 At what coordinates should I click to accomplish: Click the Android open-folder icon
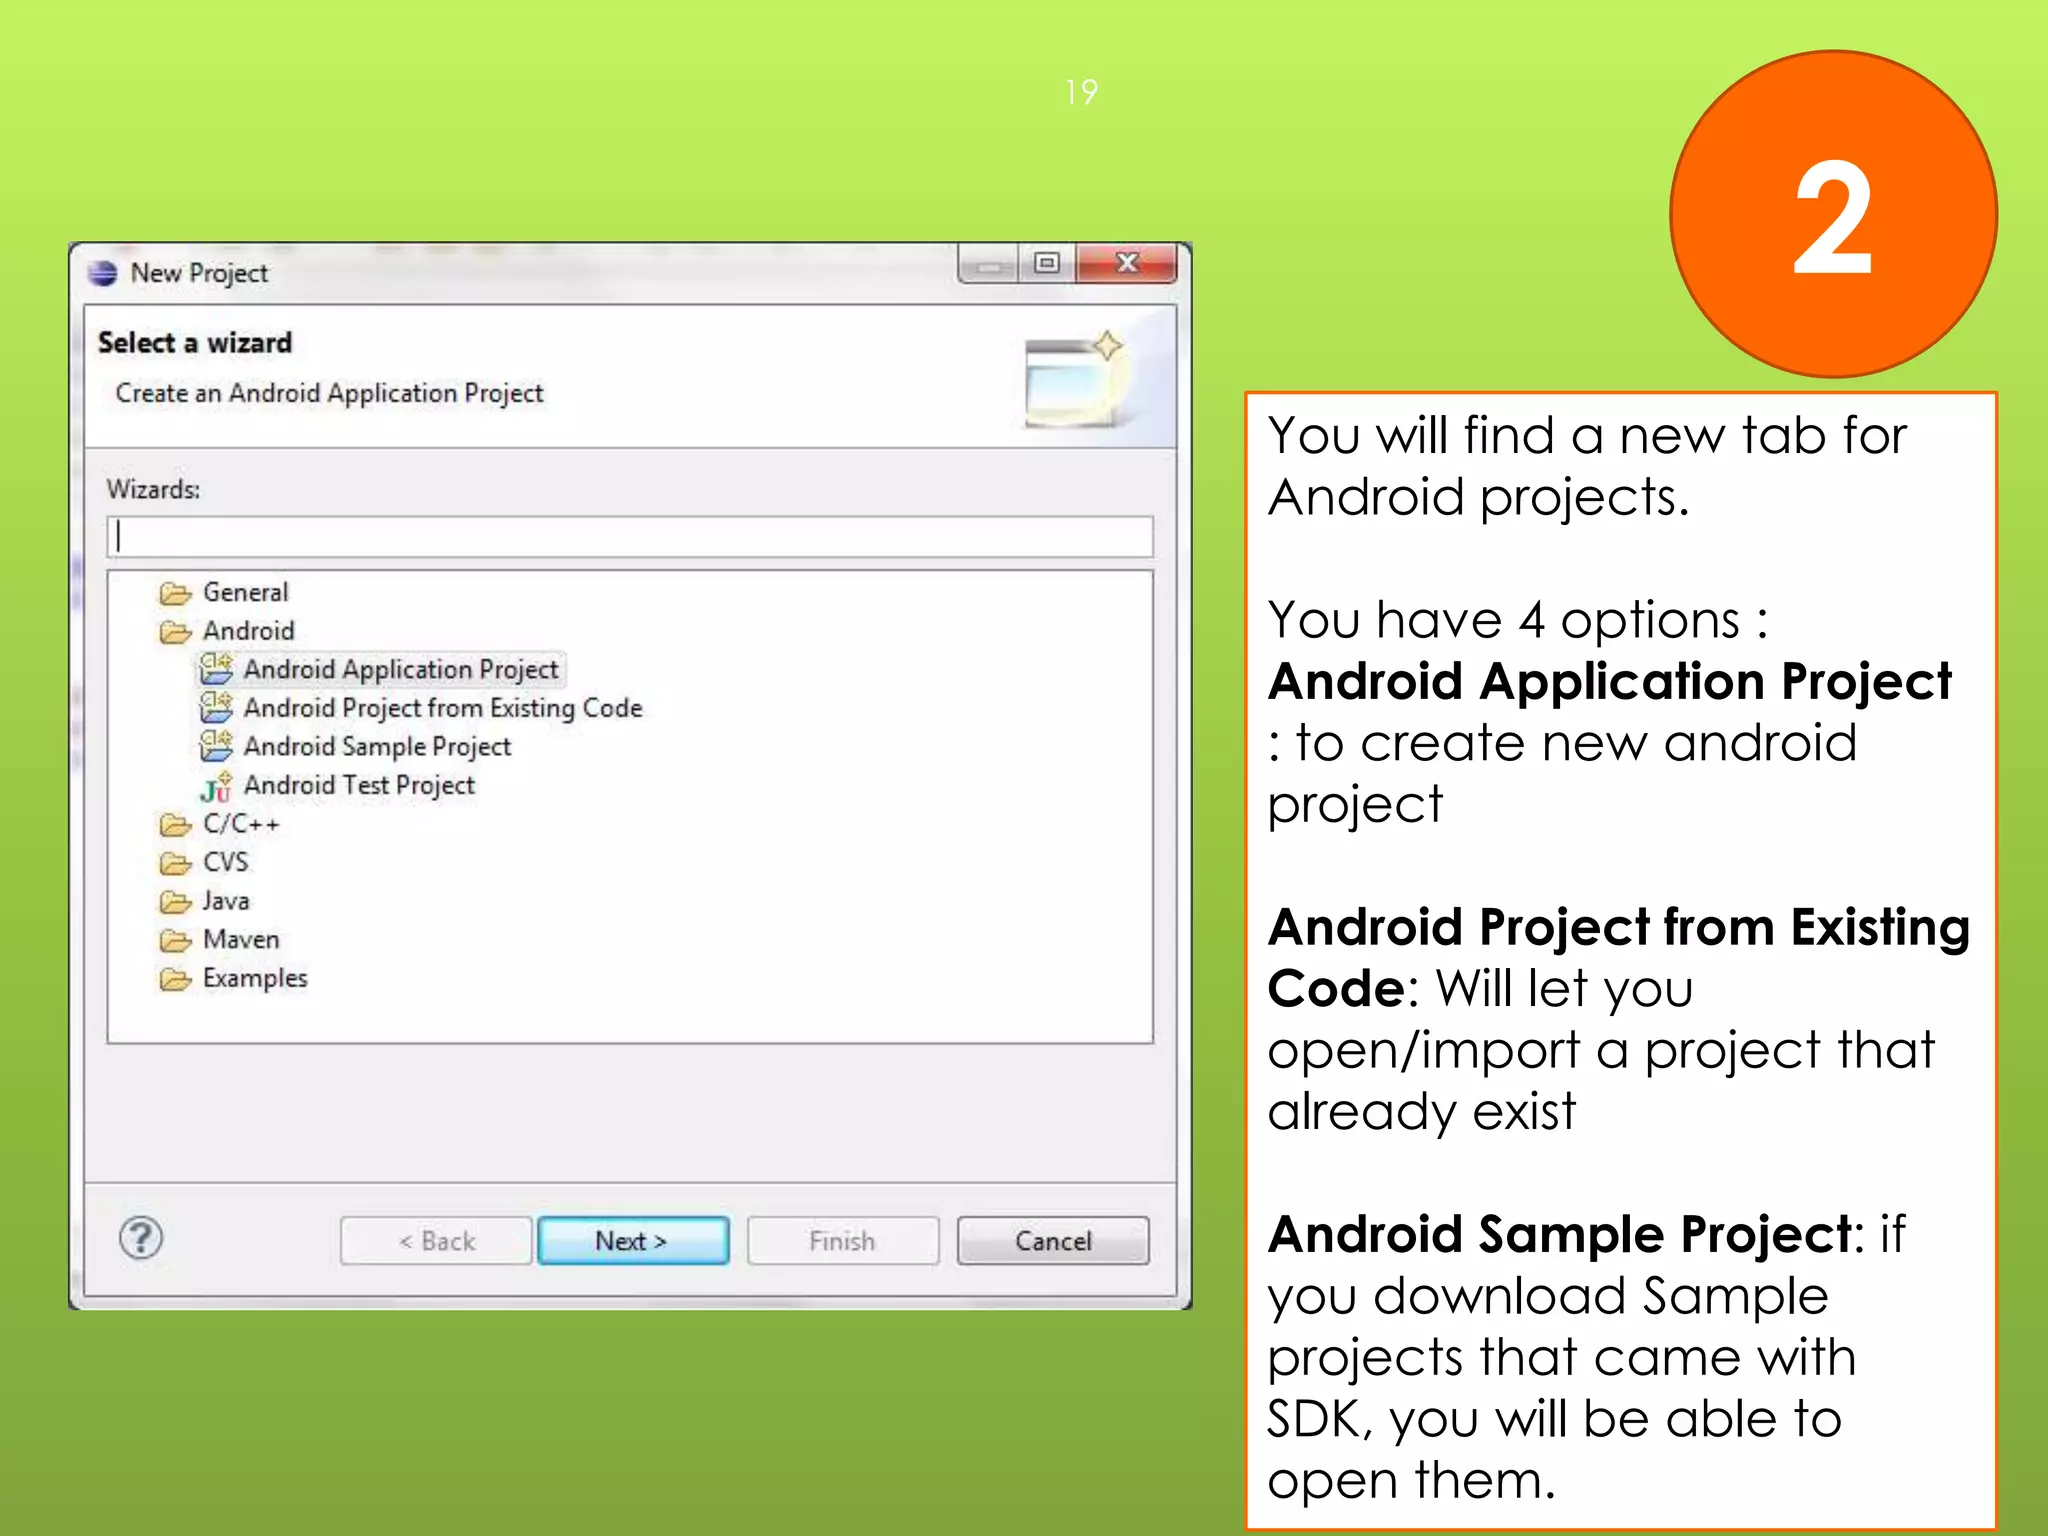pyautogui.click(x=175, y=632)
